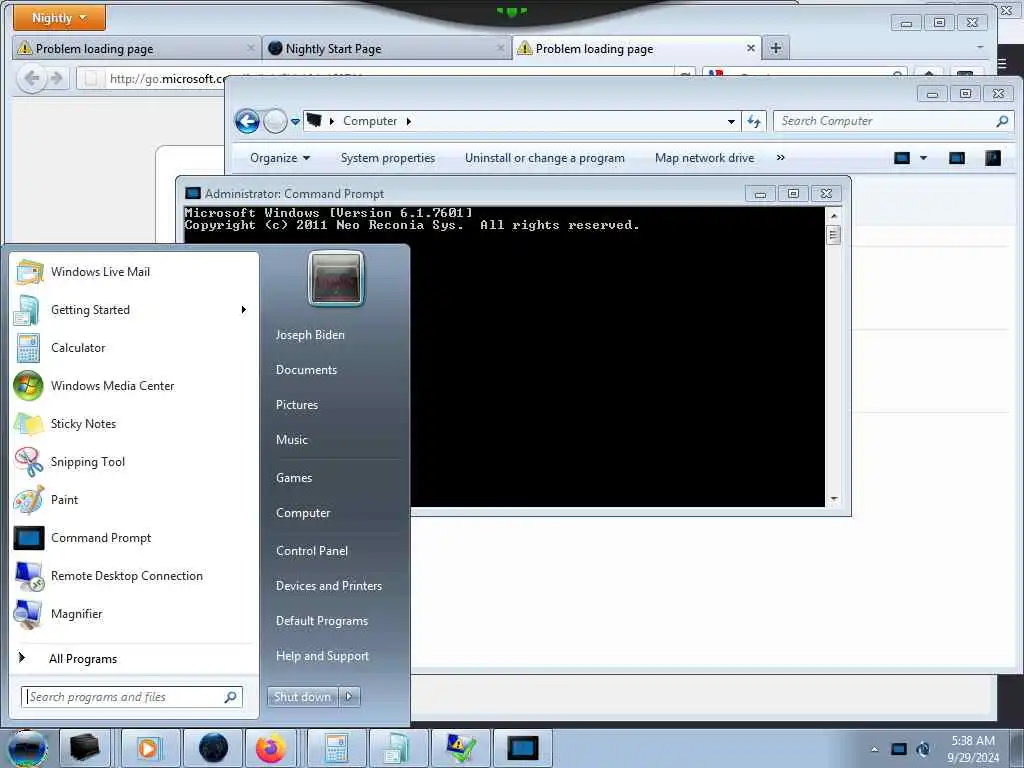Switch to Command Prompt taskbar button
Image resolution: width=1024 pixels, height=768 pixels.
coord(522,748)
